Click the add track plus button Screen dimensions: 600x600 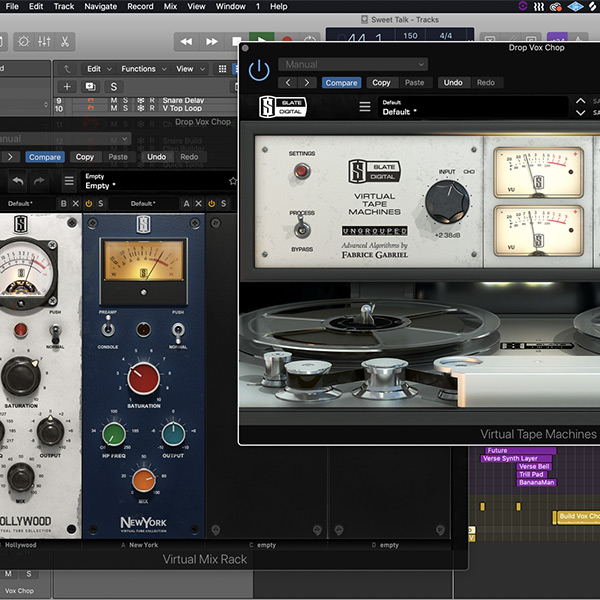coord(67,87)
